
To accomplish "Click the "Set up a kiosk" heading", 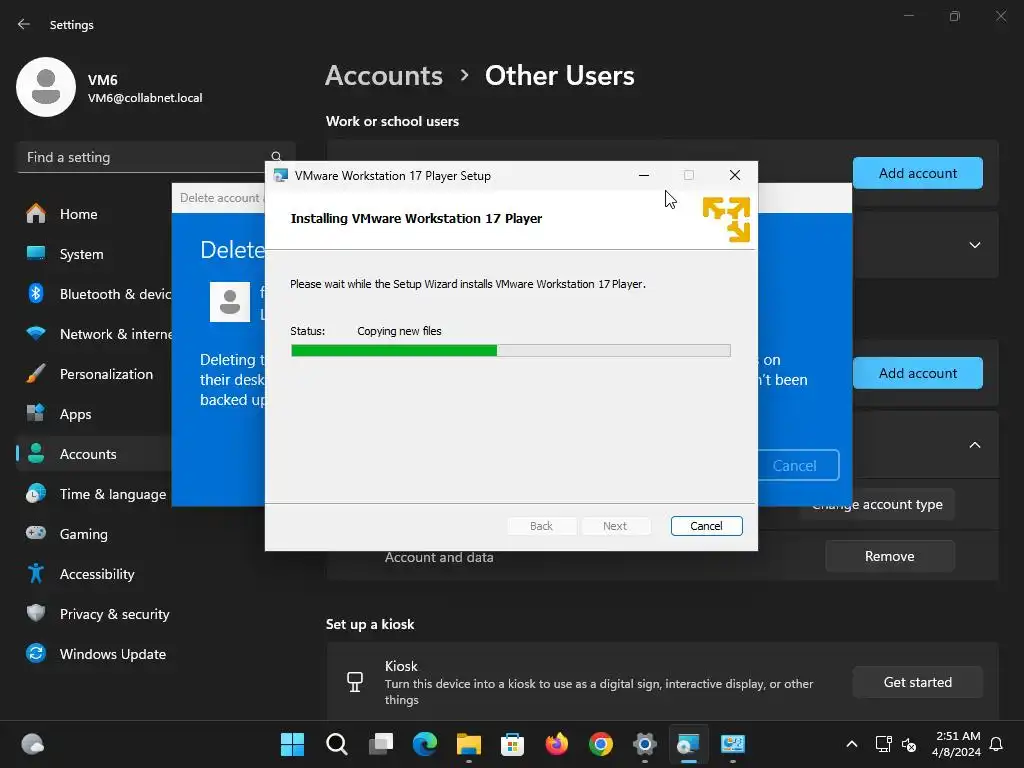I will coord(370,624).
